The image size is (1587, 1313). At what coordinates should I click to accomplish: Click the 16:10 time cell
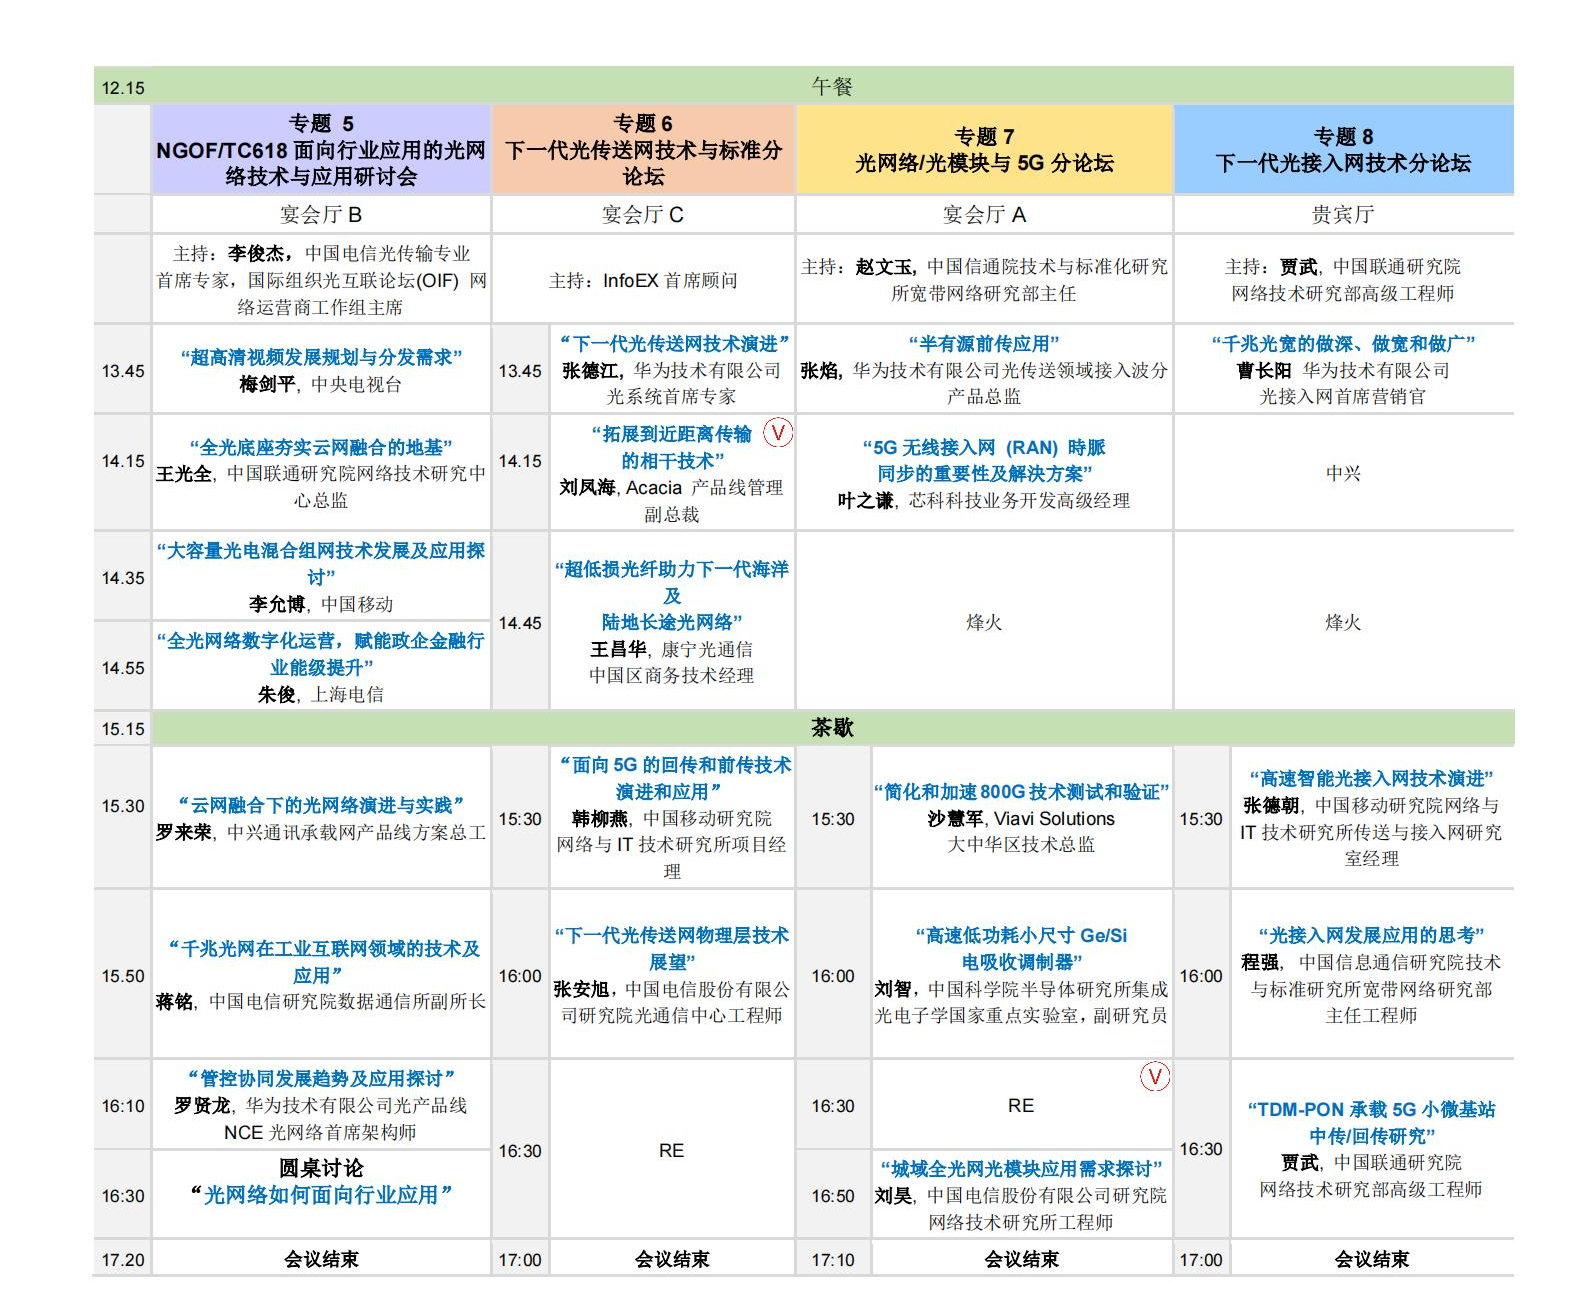pyautogui.click(x=123, y=1105)
